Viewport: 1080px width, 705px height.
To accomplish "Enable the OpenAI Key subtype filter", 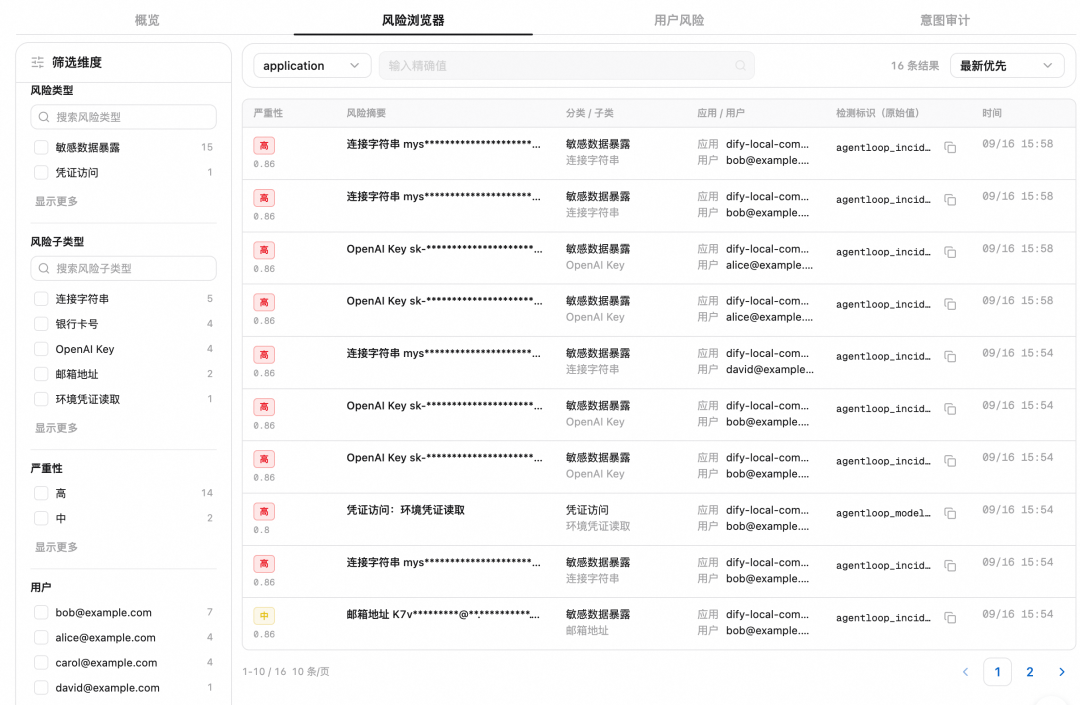I will point(41,349).
